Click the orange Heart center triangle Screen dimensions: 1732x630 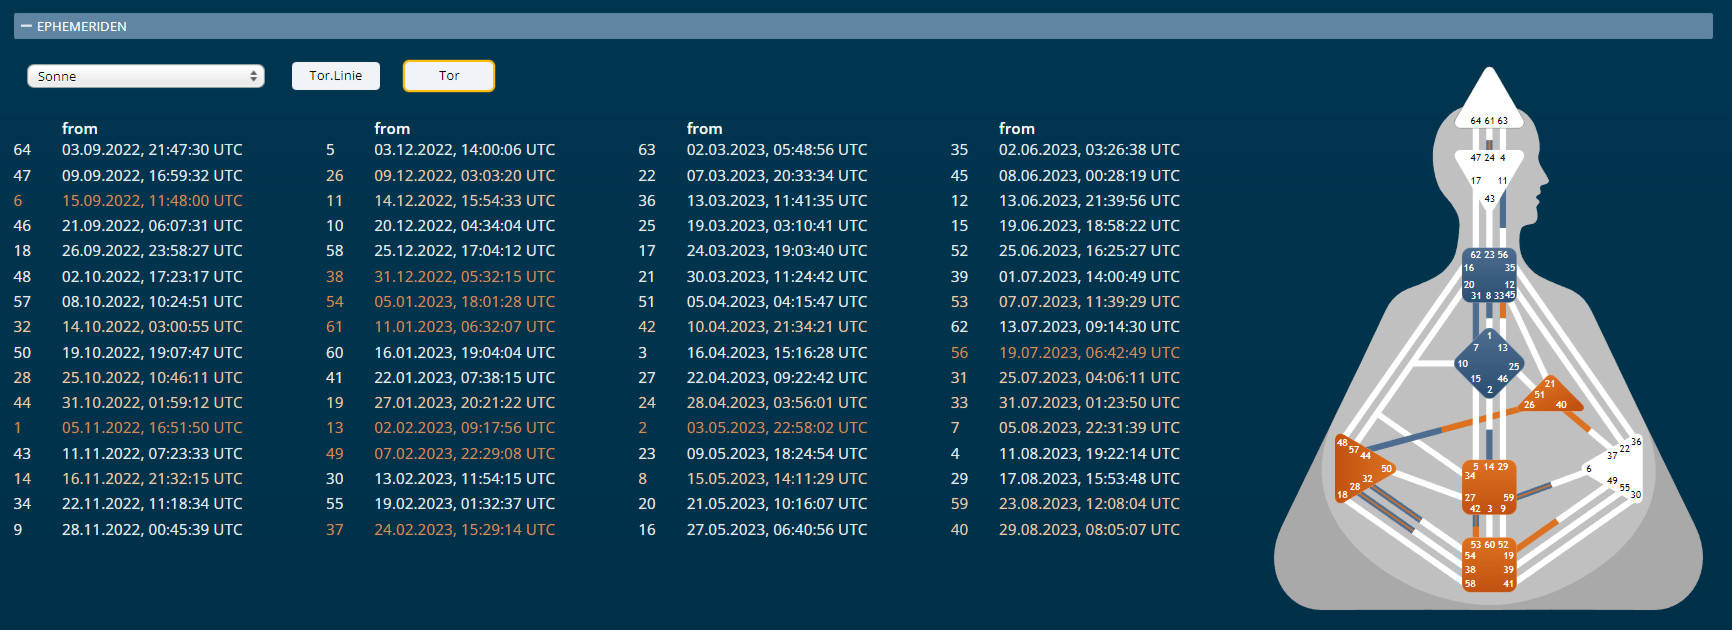tap(1550, 397)
